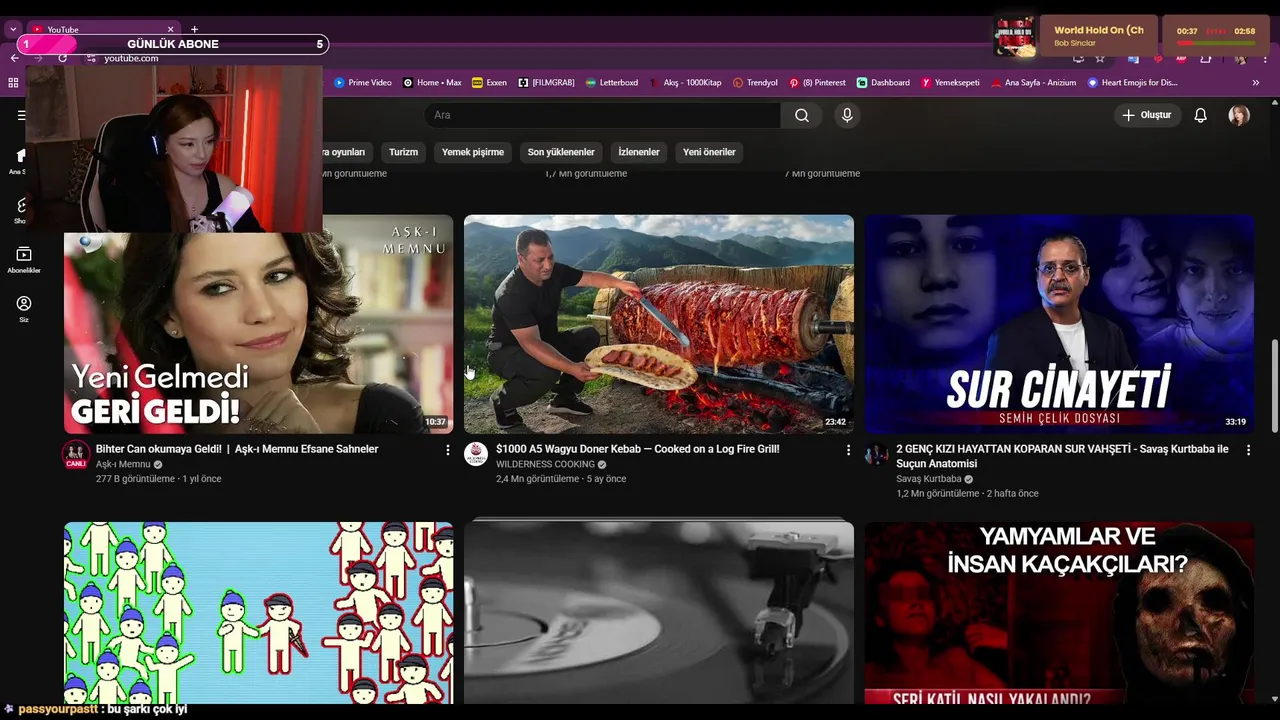1280x720 pixels.
Task: Open more options for Sur Vahşeti video
Action: 1248,450
